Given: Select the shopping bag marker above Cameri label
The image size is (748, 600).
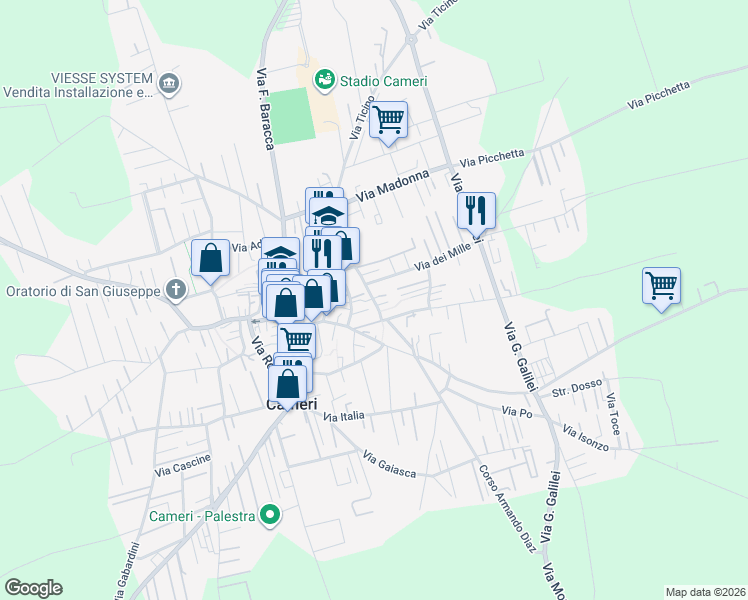Looking at the screenshot, I should 287,385.
